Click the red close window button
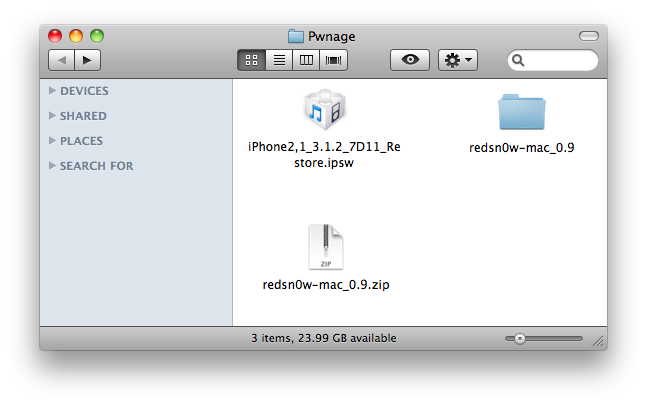Image resolution: width=647 pixels, height=405 pixels. coord(55,36)
